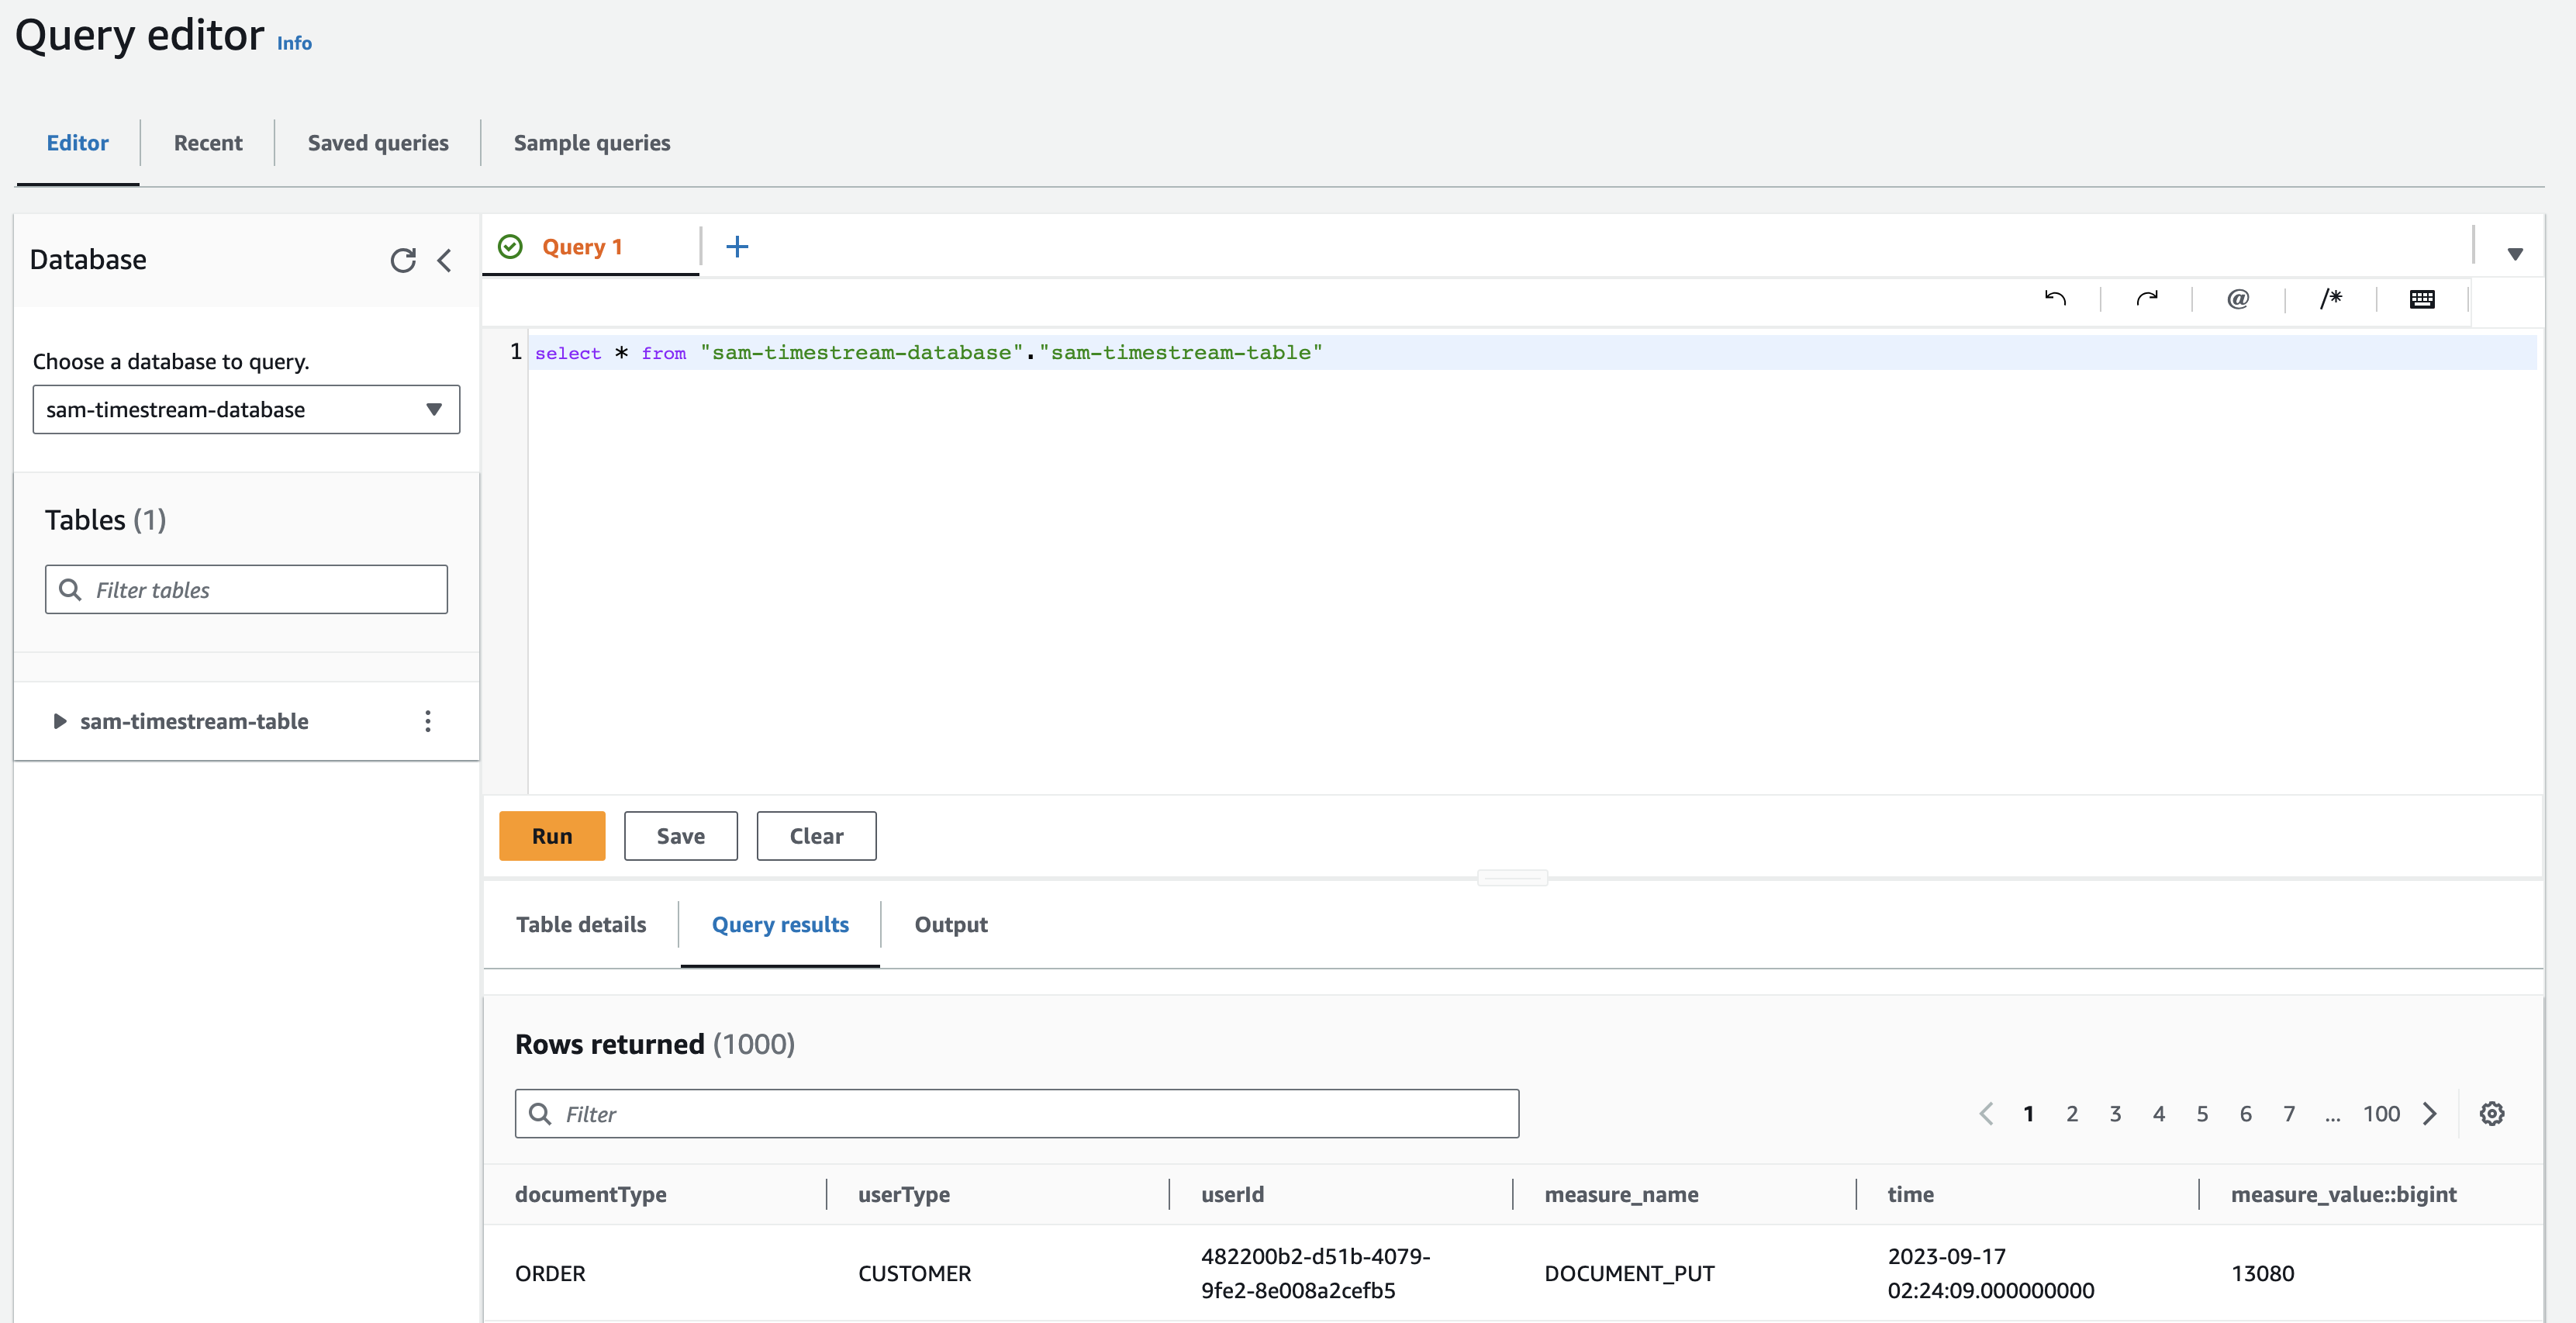This screenshot has width=2576, height=1323.
Task: Expand the sam-timestream-table tree node
Action: 59,721
